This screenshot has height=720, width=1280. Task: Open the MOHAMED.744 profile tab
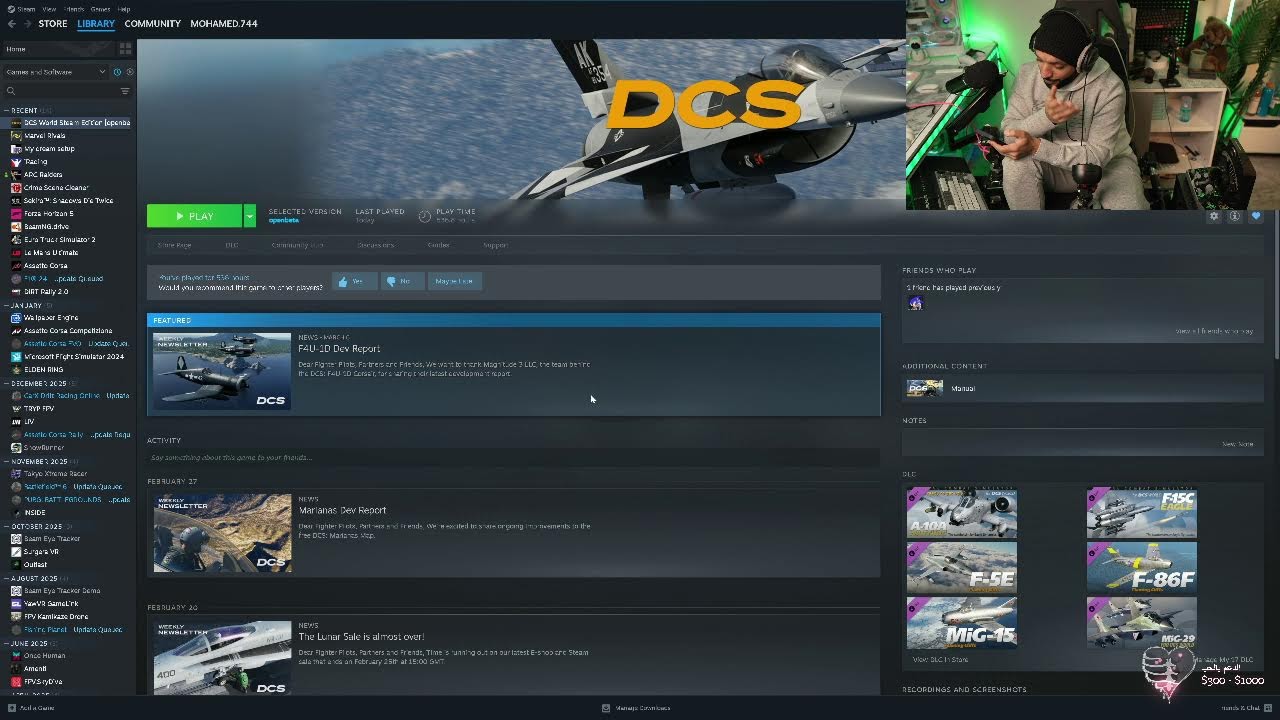tap(224, 23)
